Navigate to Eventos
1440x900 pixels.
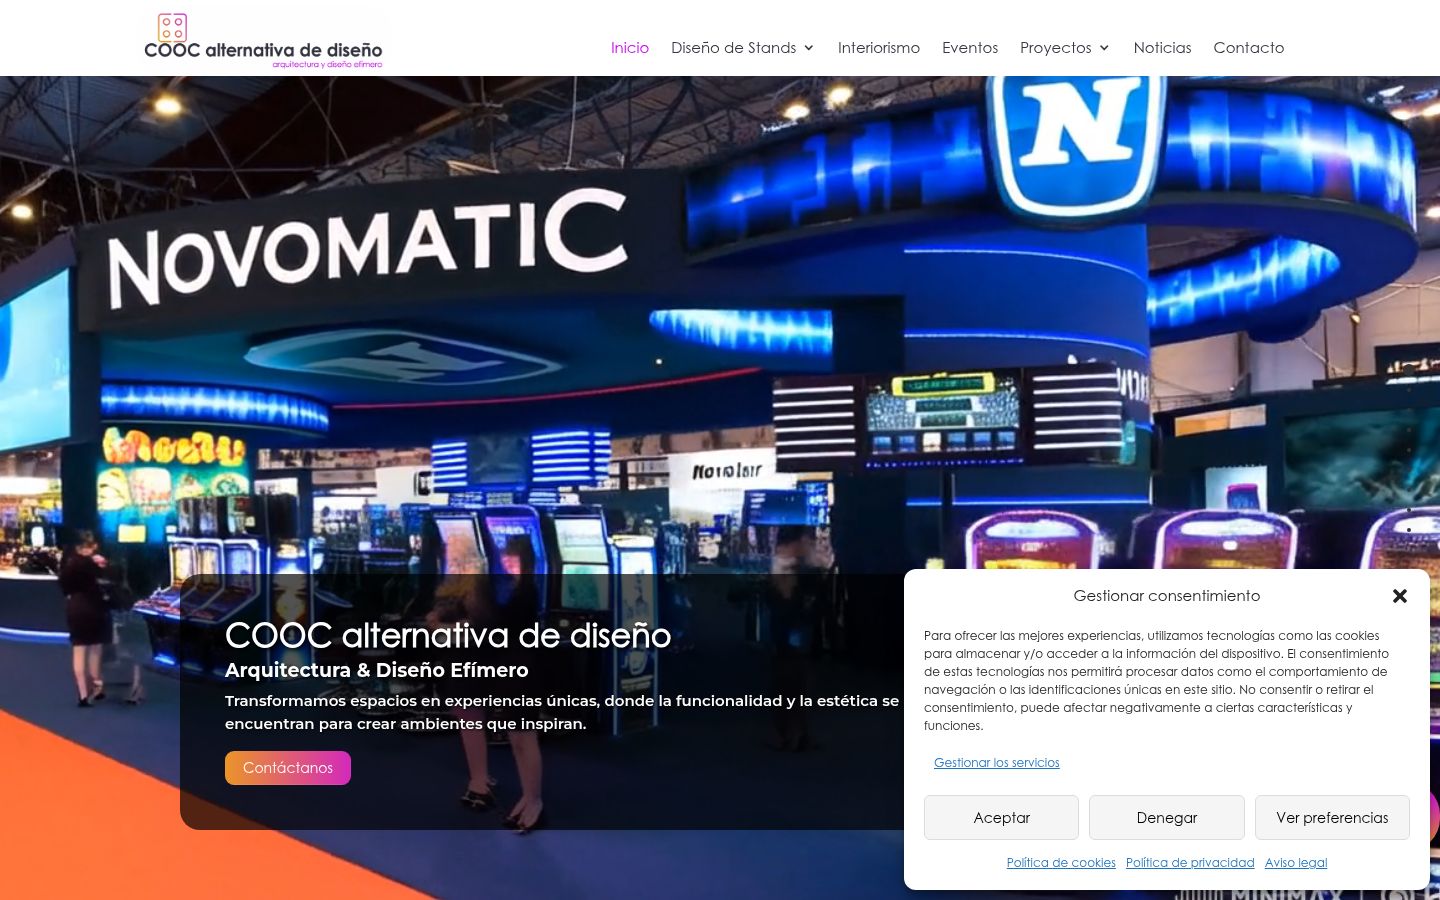[x=970, y=47]
